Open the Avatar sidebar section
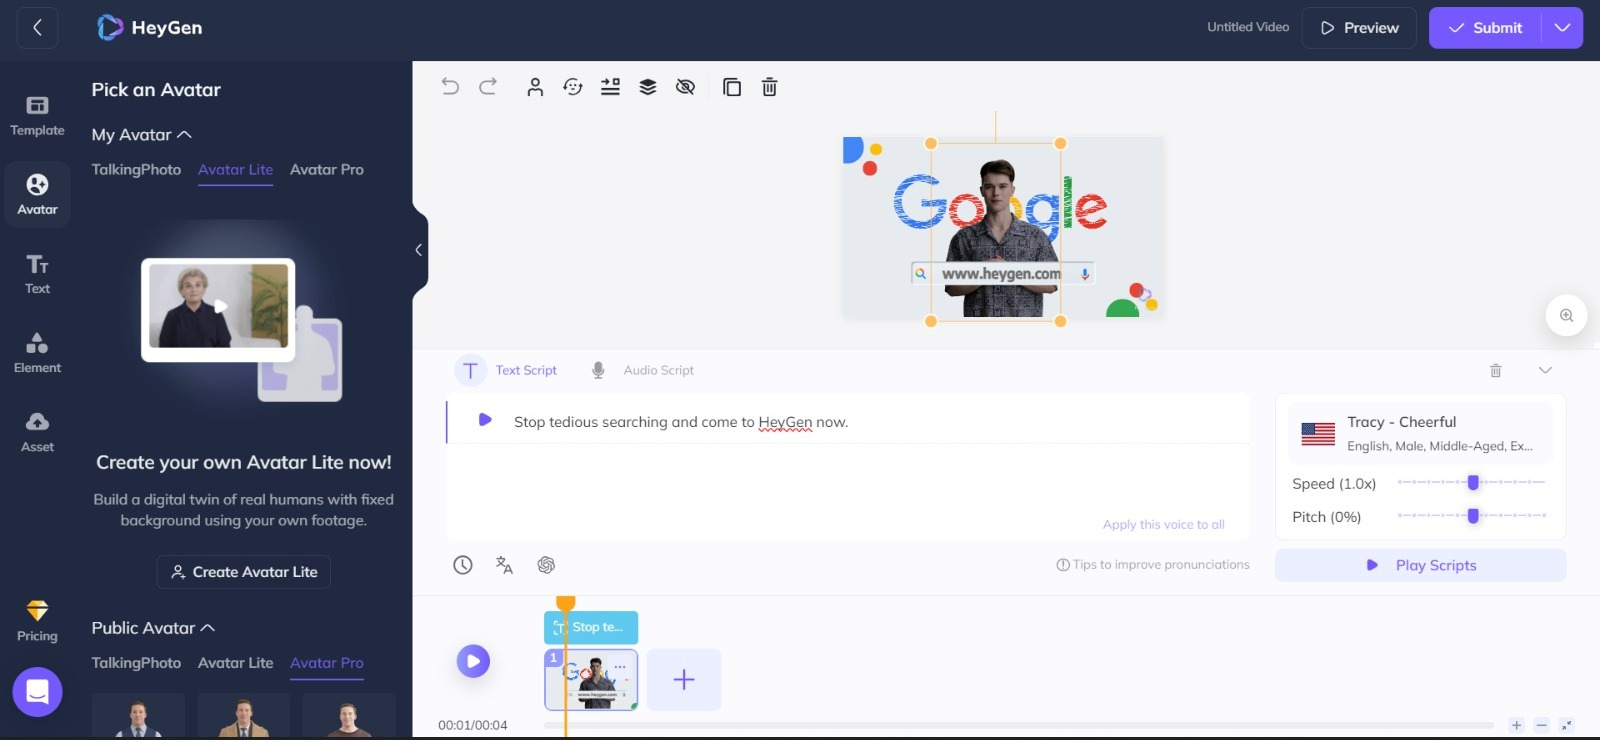The width and height of the screenshot is (1600, 740). click(37, 194)
